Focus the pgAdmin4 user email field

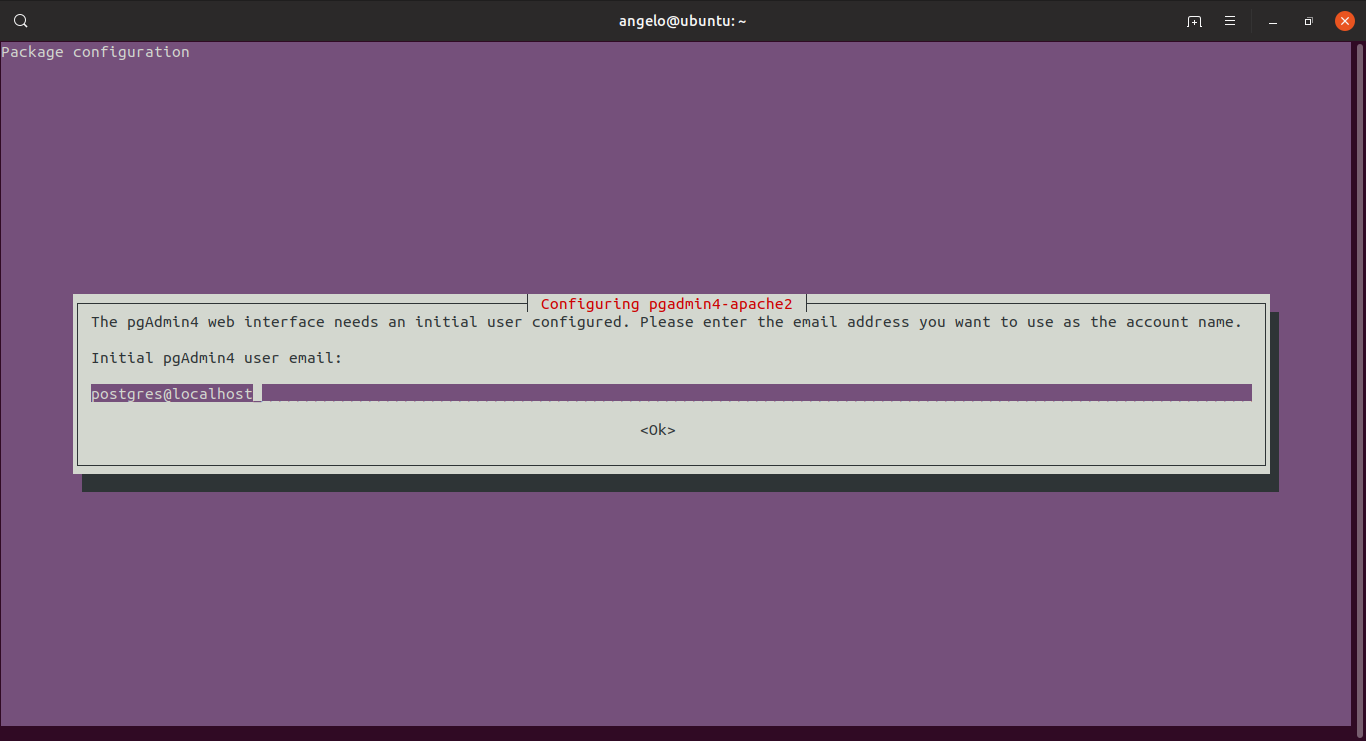tap(671, 393)
